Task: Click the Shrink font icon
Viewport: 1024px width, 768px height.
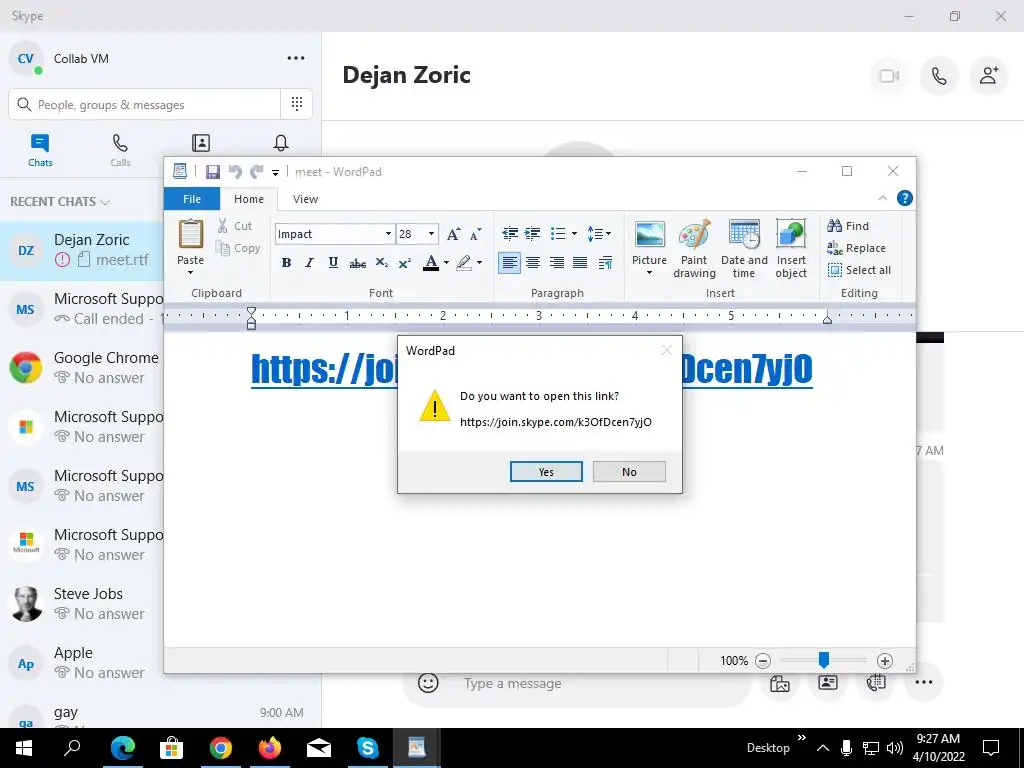Action: point(475,234)
